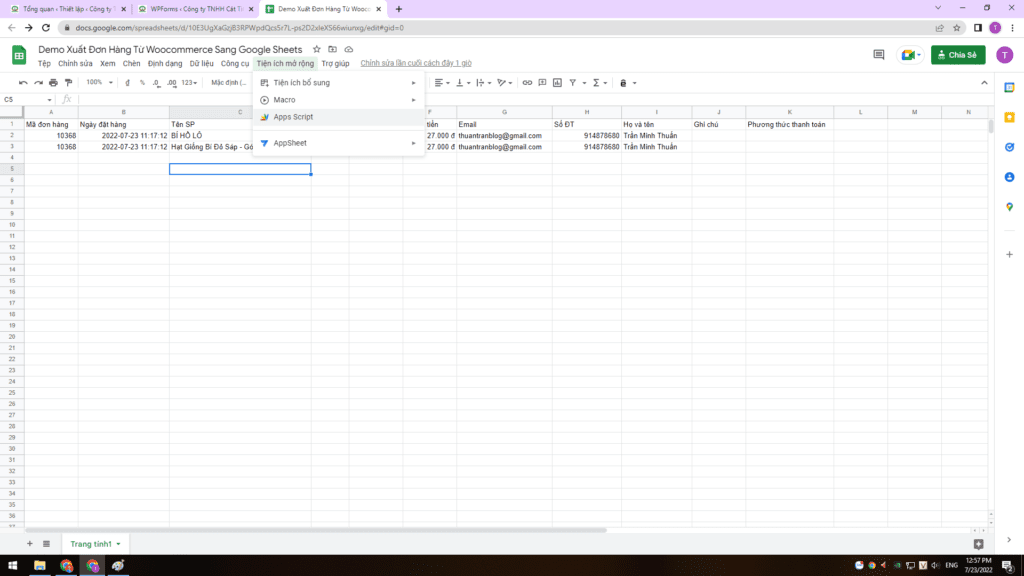Close the Tiện ích mở rộng menu

(x=285, y=63)
